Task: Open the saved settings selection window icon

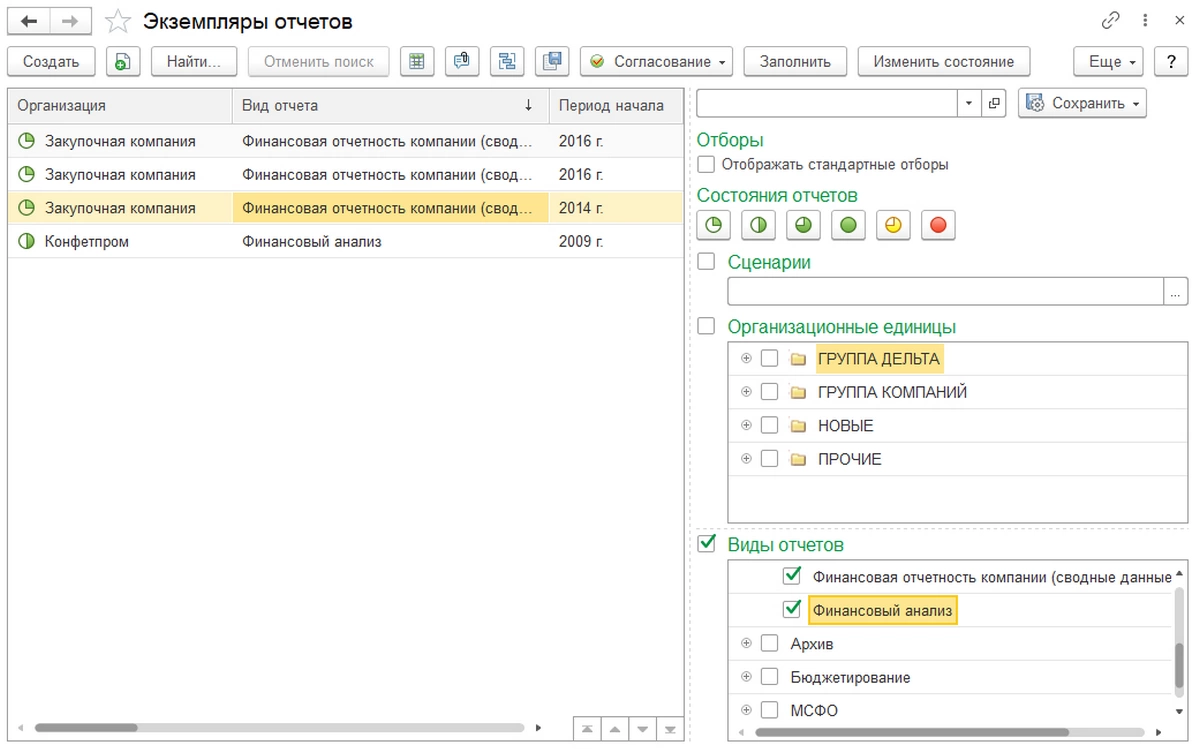Action: 994,103
